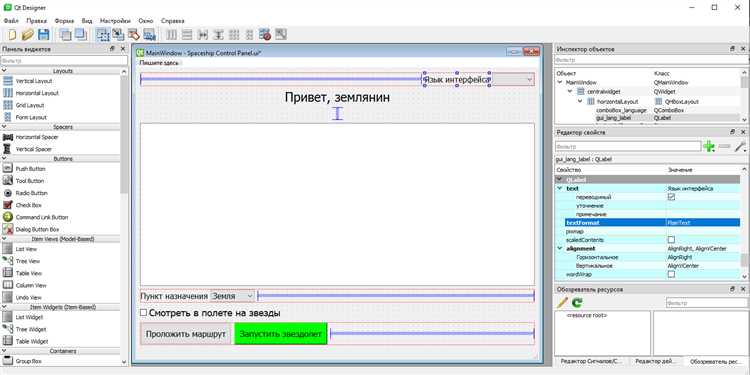Open the Земля destination dropdown
Image resolution: width=750 pixels, height=375 pixels.
tap(232, 296)
